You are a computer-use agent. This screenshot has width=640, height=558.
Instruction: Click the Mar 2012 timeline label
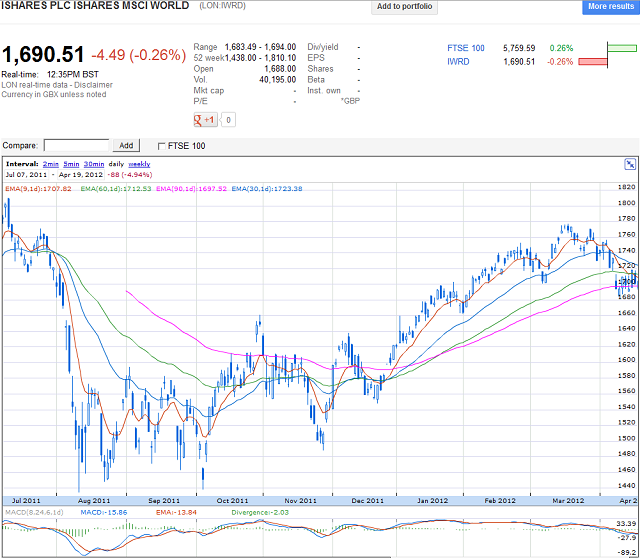(568, 501)
